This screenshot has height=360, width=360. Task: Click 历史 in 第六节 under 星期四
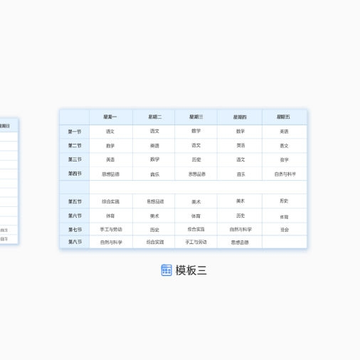pyautogui.click(x=241, y=216)
